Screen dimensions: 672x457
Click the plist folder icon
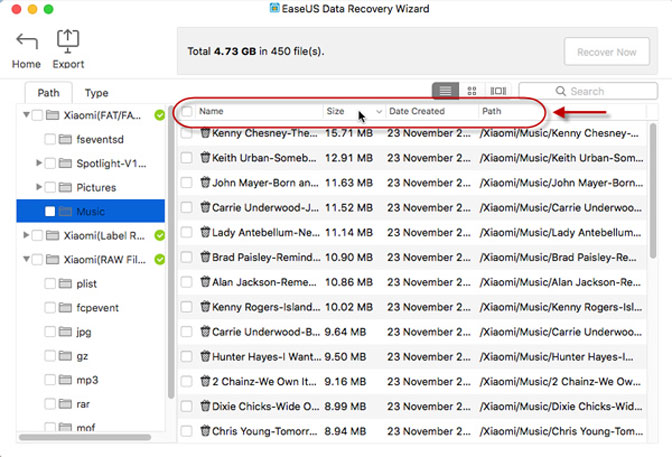65,283
